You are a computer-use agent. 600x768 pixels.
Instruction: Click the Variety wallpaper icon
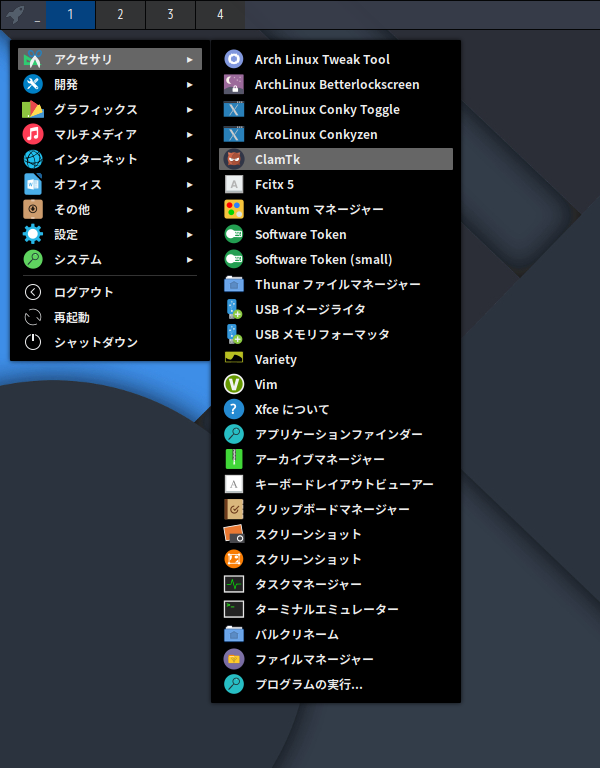234,358
